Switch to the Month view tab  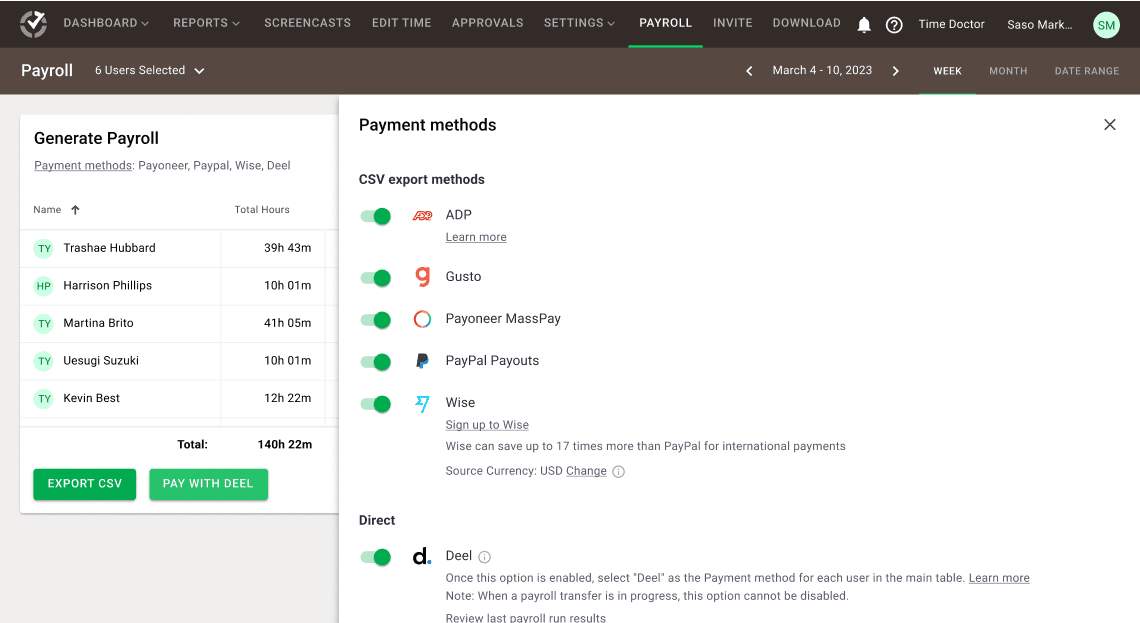pyautogui.click(x=1008, y=71)
